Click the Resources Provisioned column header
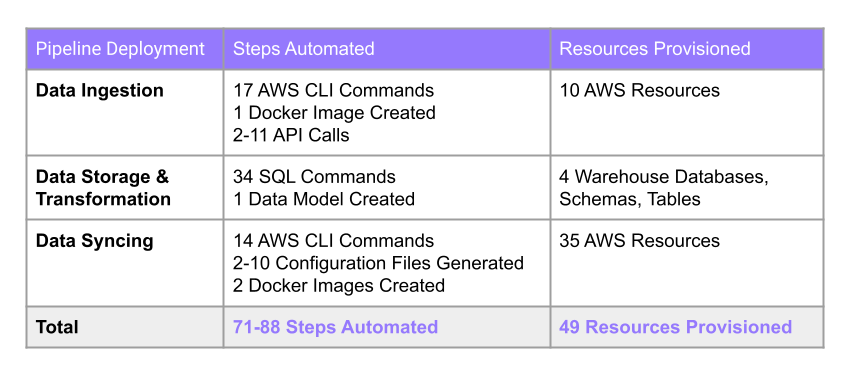 click(x=654, y=49)
